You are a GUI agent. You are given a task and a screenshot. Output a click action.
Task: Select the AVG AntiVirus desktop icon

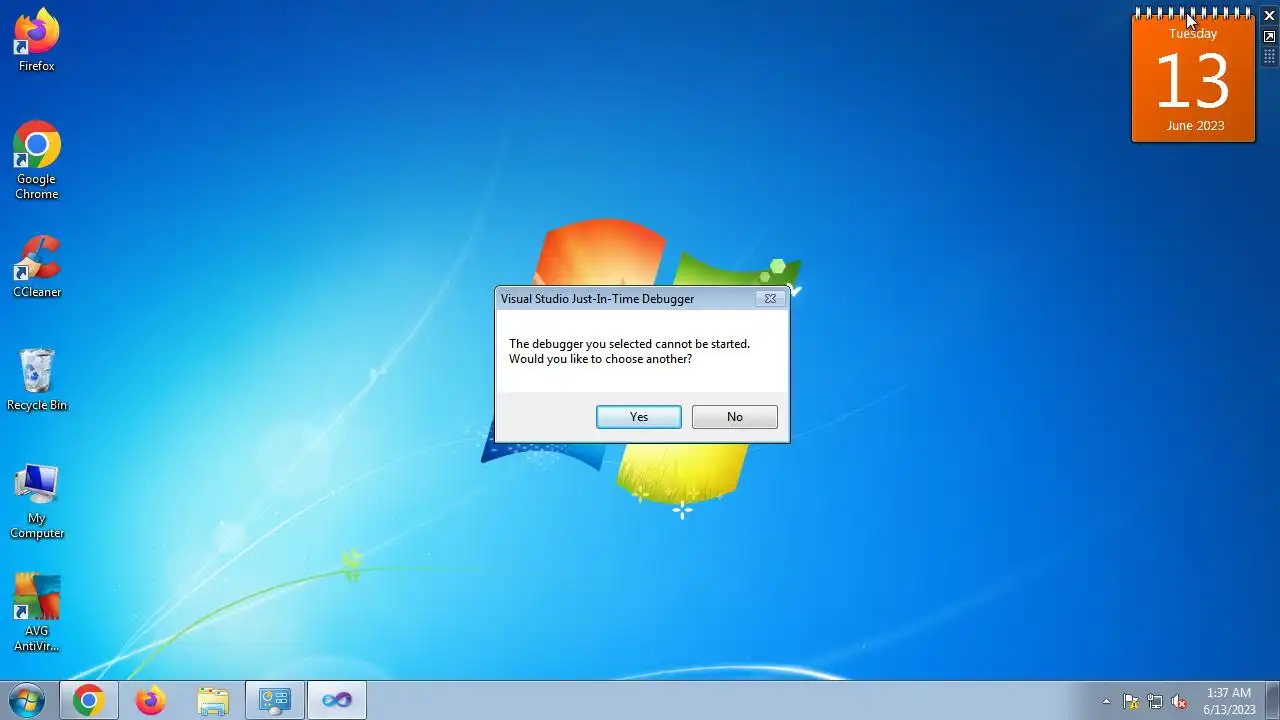coord(37,612)
